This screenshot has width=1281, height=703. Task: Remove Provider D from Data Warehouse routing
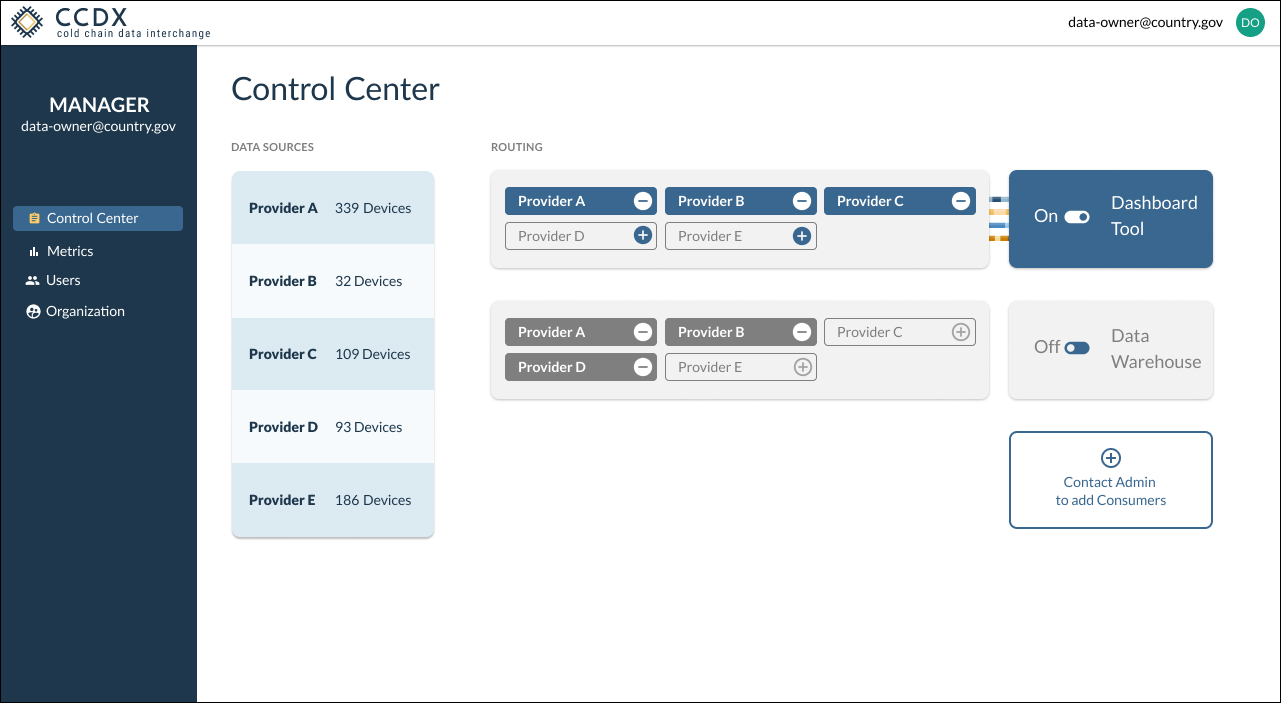pos(643,366)
